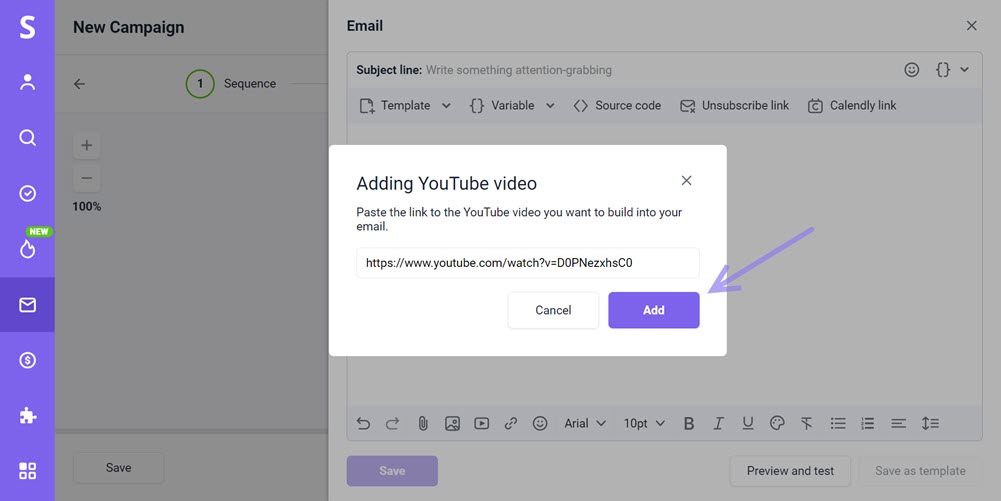Open the puzzle integrations icon in sidebar
The height and width of the screenshot is (501, 1001).
(27, 416)
